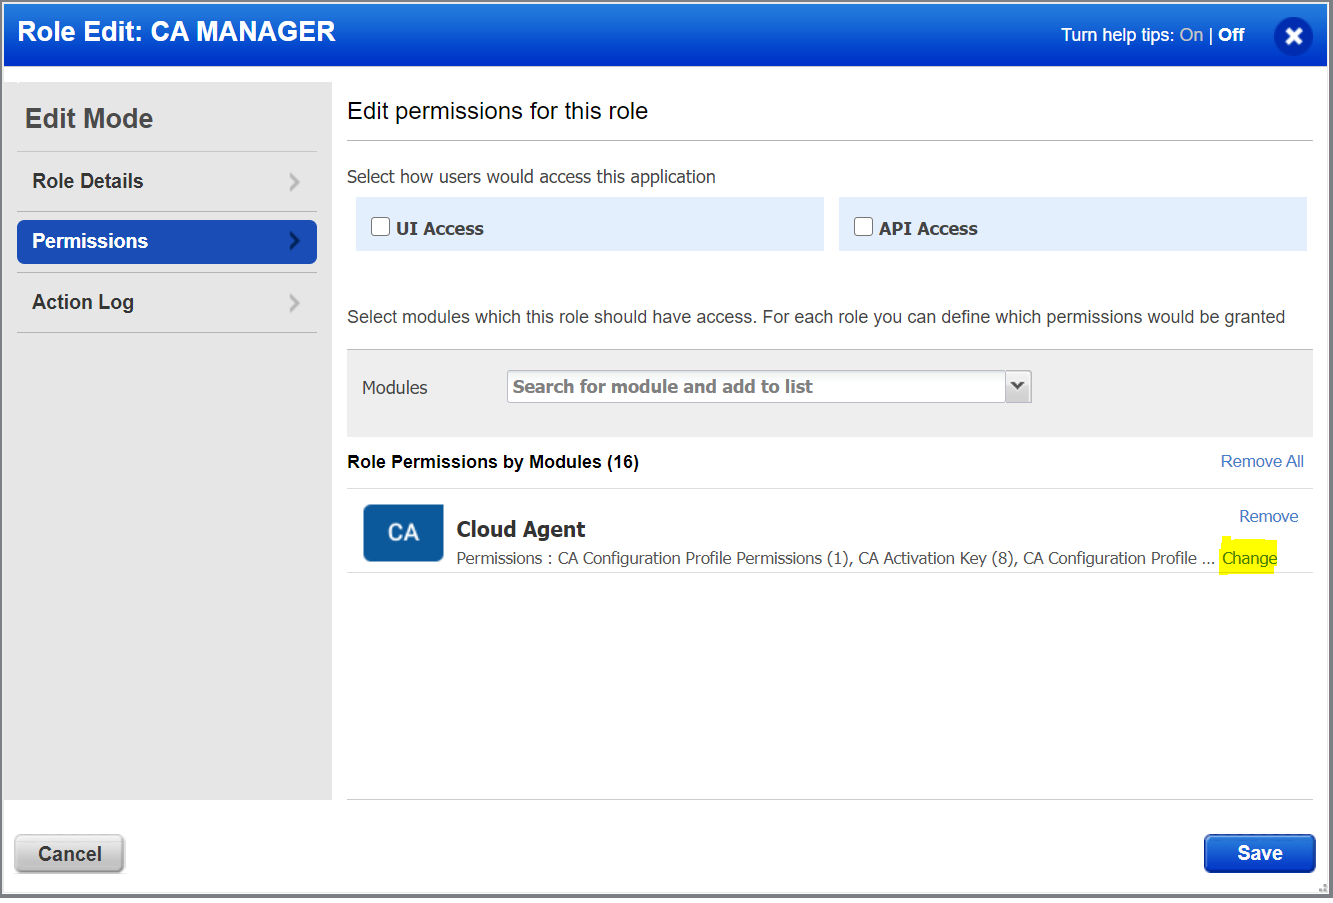Screen dimensions: 1333x903
Task: Enable UI Access for this role
Action: coord(380,226)
